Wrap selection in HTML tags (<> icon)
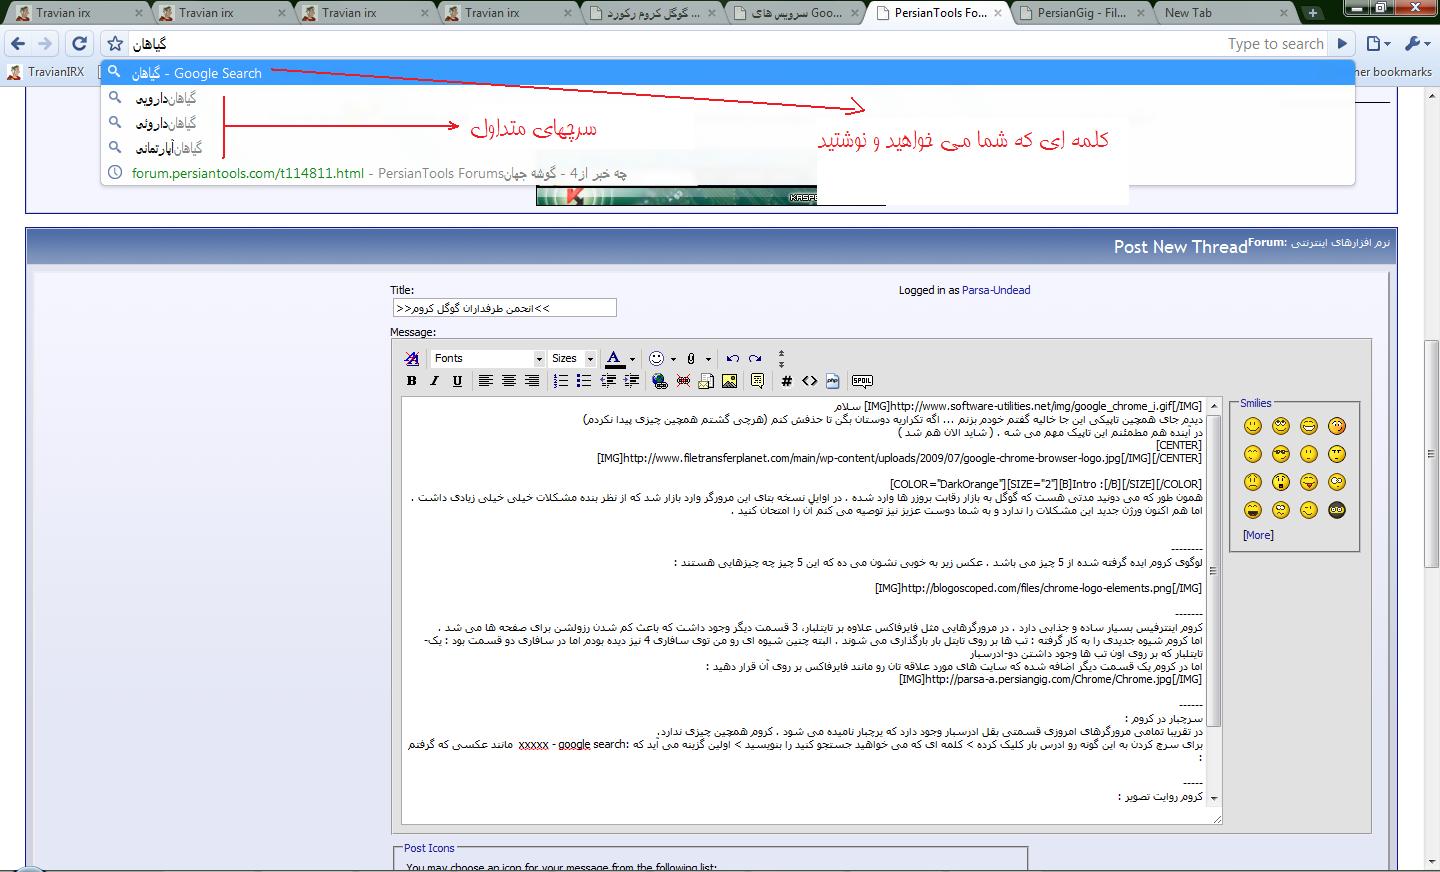This screenshot has width=1440, height=872. point(809,381)
